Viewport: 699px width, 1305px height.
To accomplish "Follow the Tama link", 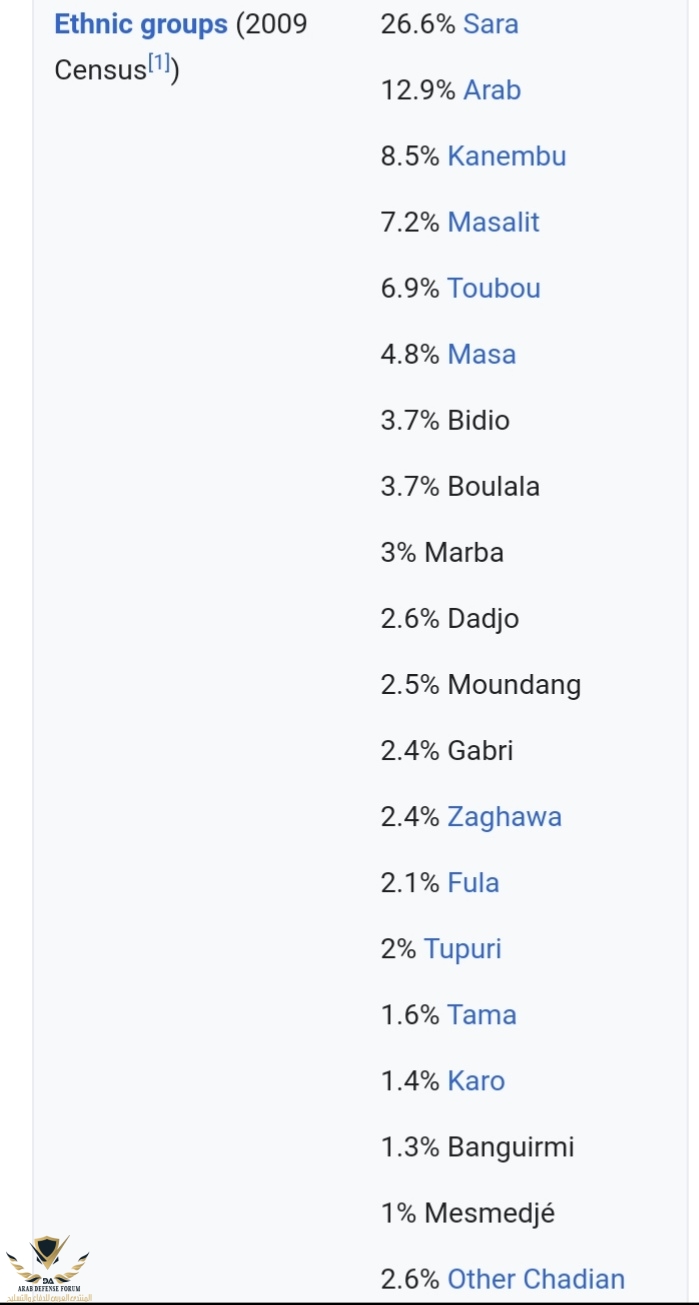I will point(482,1015).
